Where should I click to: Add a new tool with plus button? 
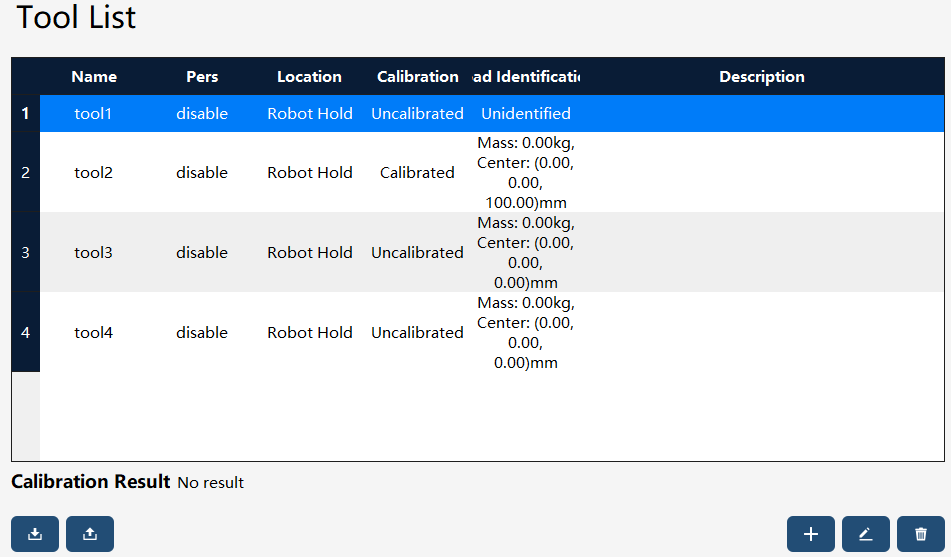(x=811, y=534)
